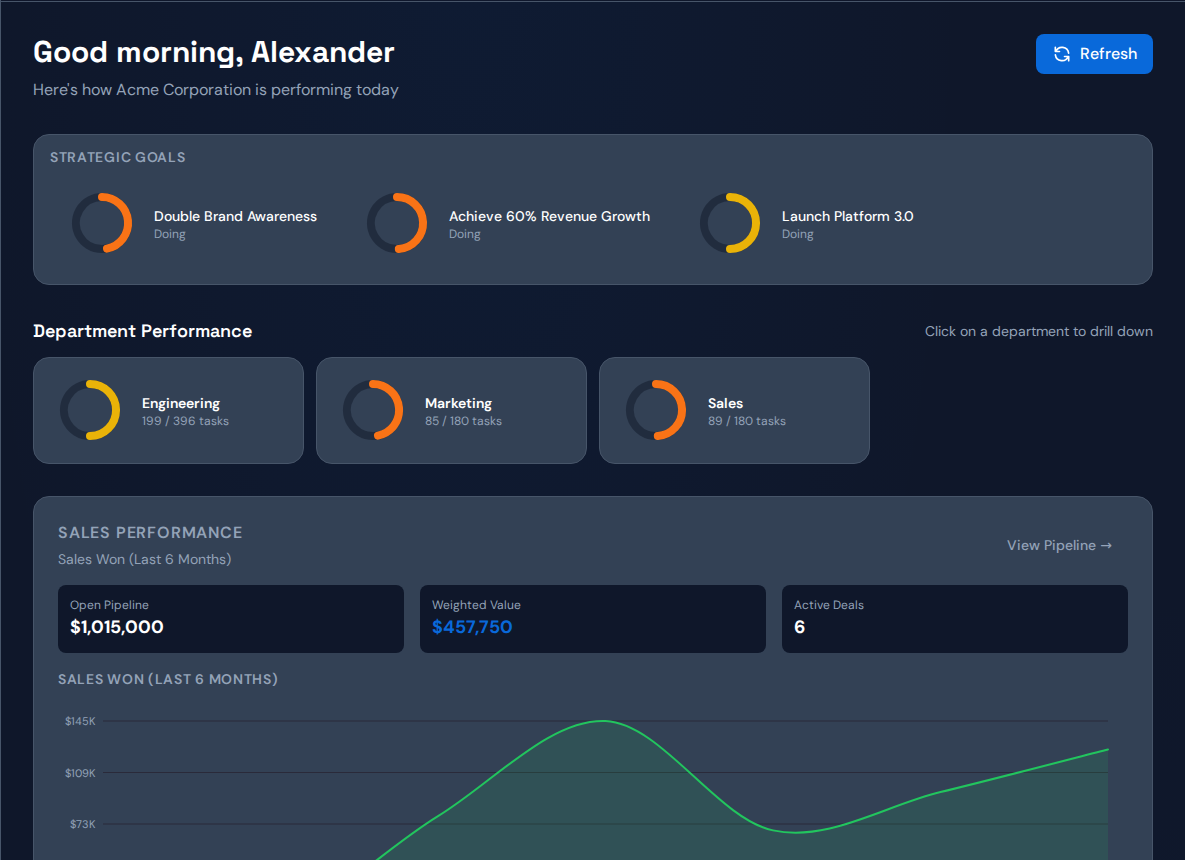Image resolution: width=1185 pixels, height=860 pixels.
Task: Open the View Pipeline link
Action: [1059, 545]
